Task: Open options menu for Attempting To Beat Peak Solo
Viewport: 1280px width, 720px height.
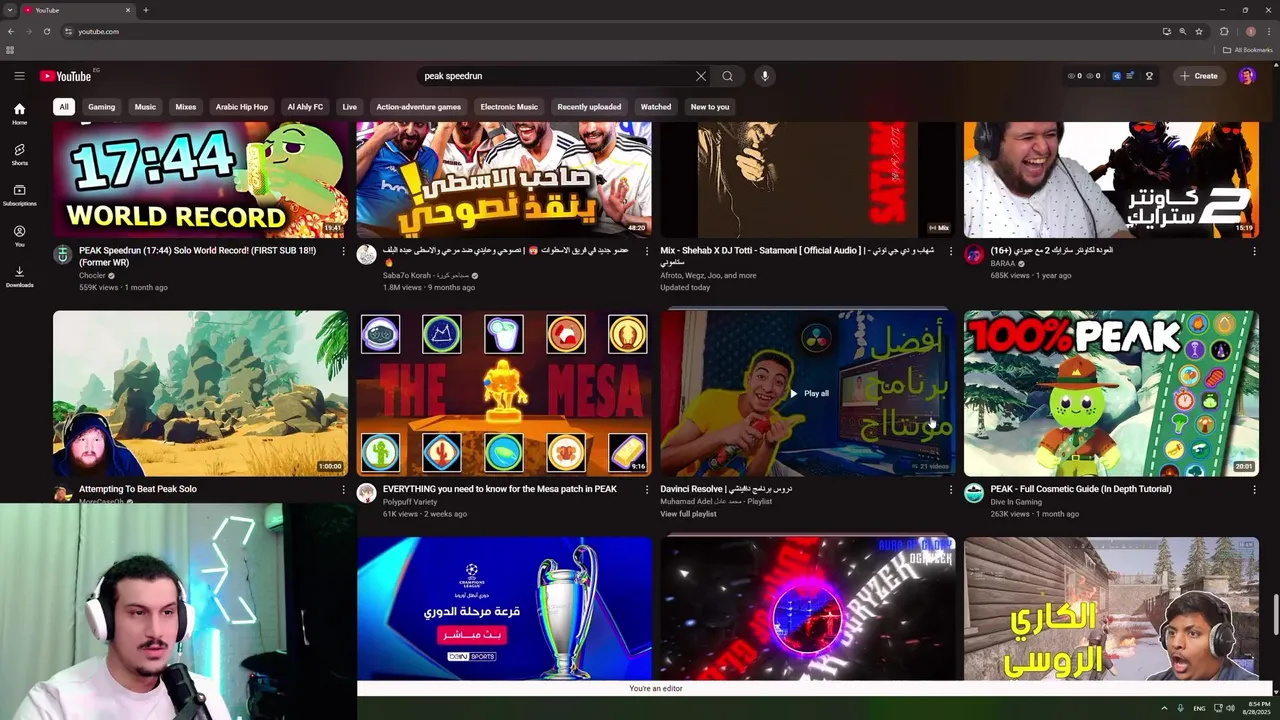Action: pyautogui.click(x=343, y=490)
